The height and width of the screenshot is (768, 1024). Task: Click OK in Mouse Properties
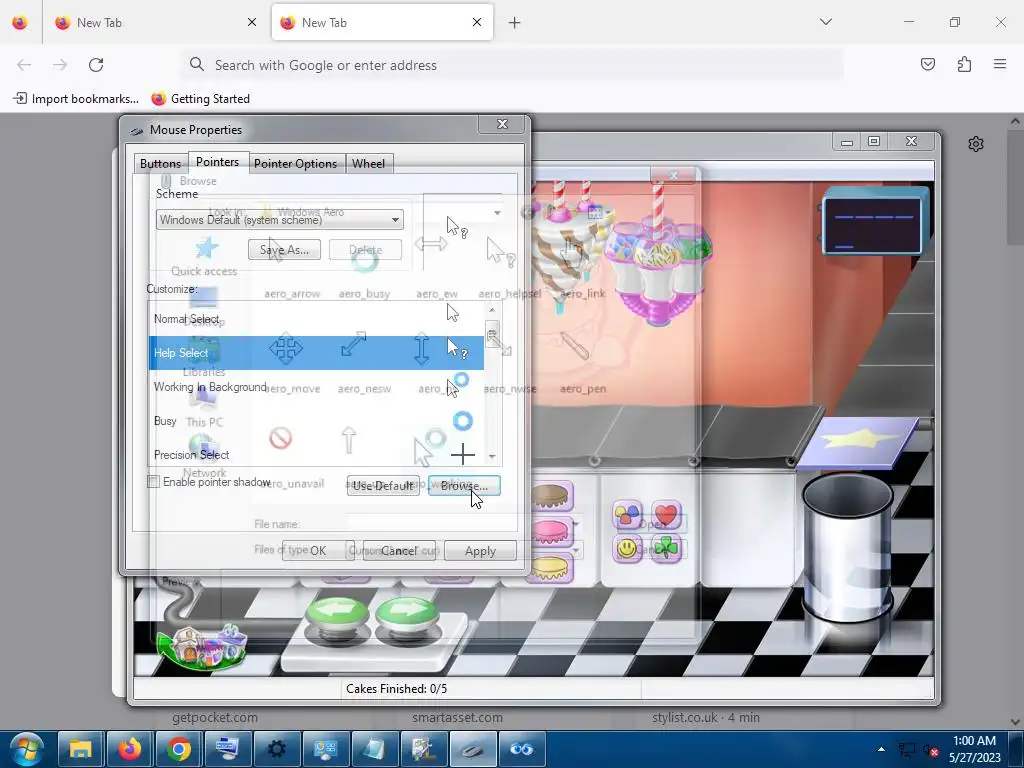318,551
